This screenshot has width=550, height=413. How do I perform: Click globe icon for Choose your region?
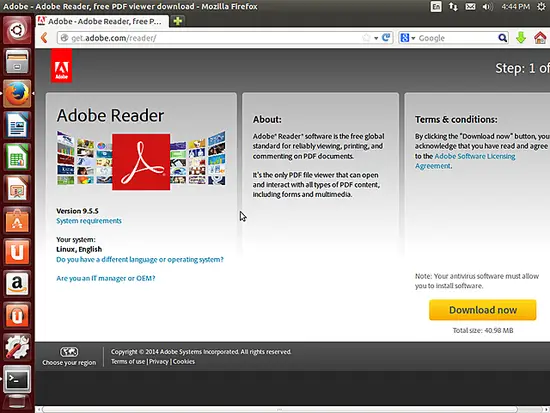(x=69, y=351)
